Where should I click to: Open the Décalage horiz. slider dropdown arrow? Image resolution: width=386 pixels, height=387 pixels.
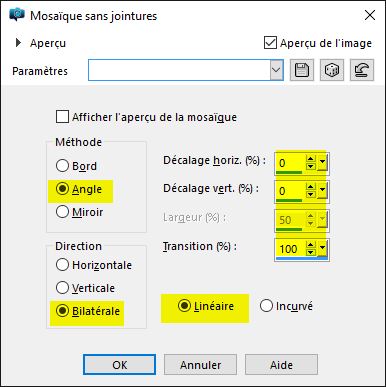[322, 163]
